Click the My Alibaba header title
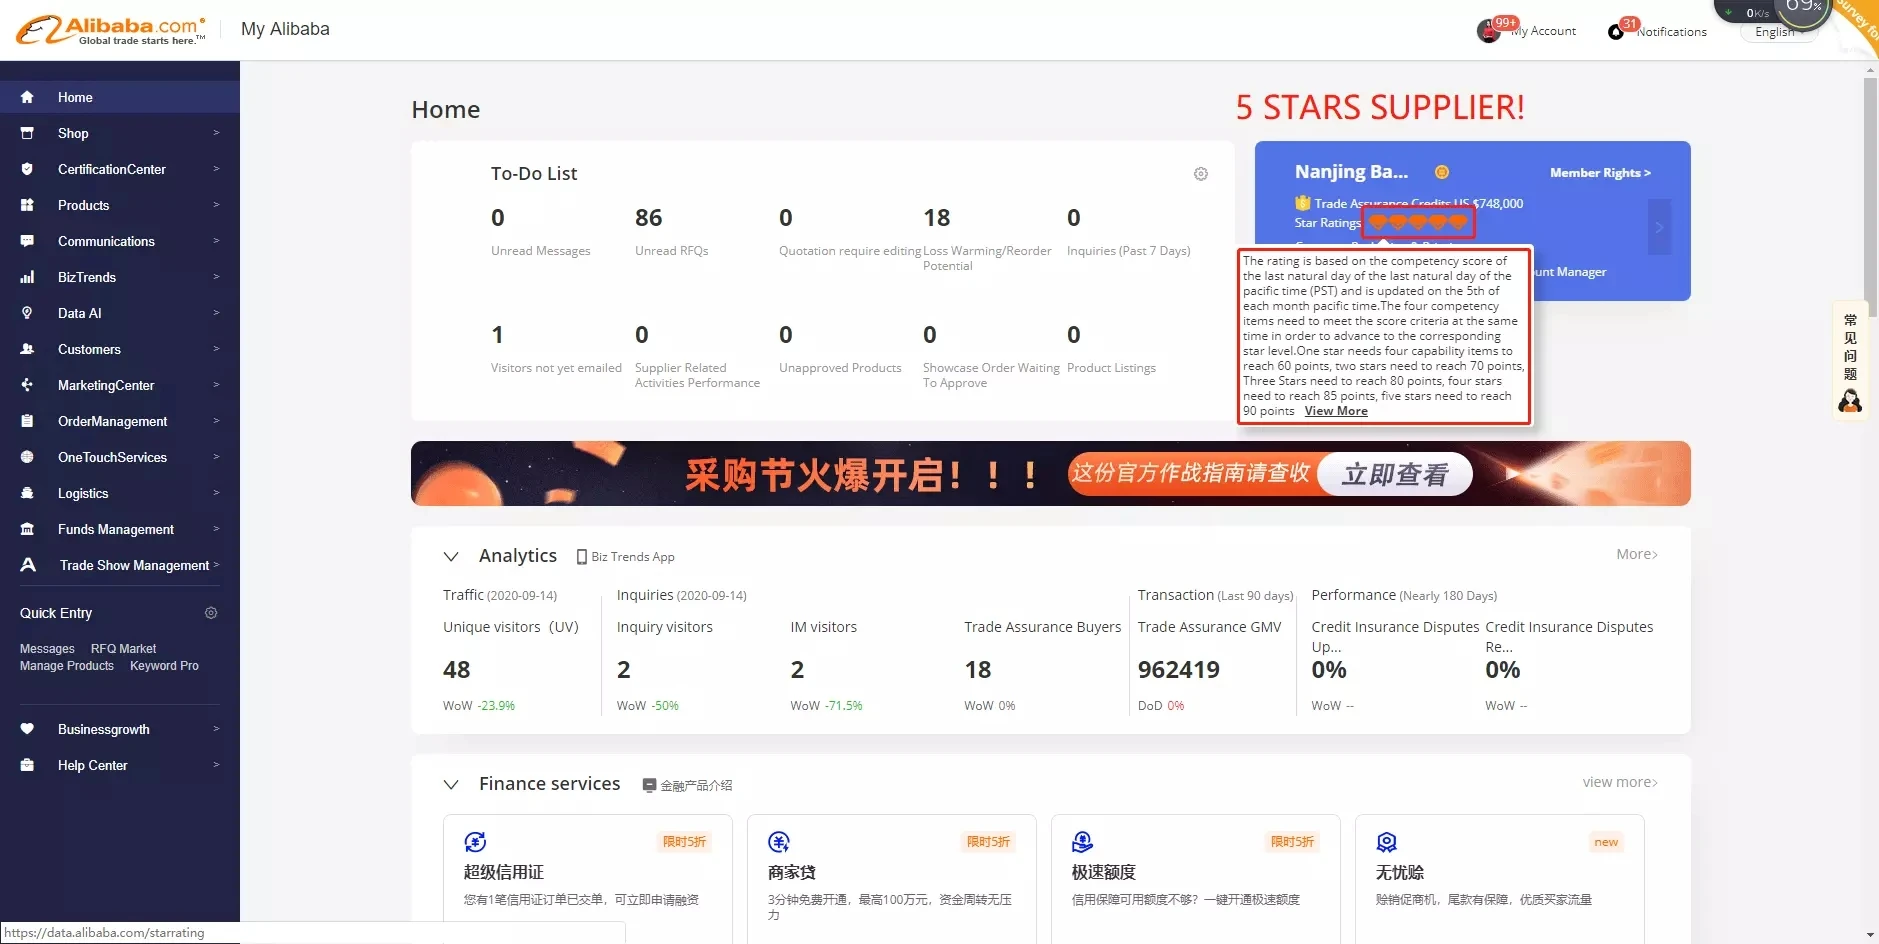The width and height of the screenshot is (1879, 944). [x=285, y=29]
